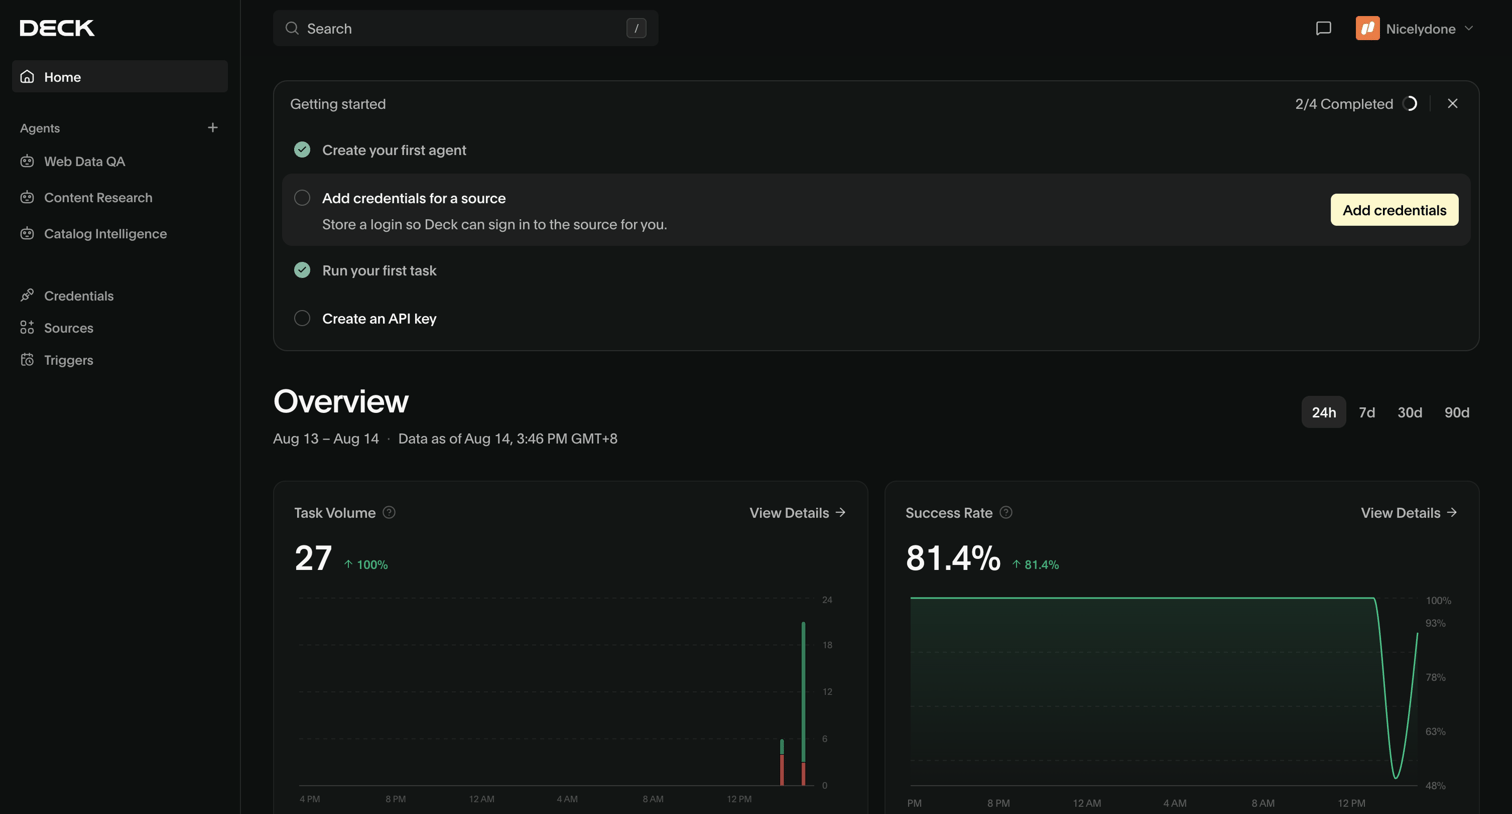Click the completion progress ring icon

coord(1410,104)
